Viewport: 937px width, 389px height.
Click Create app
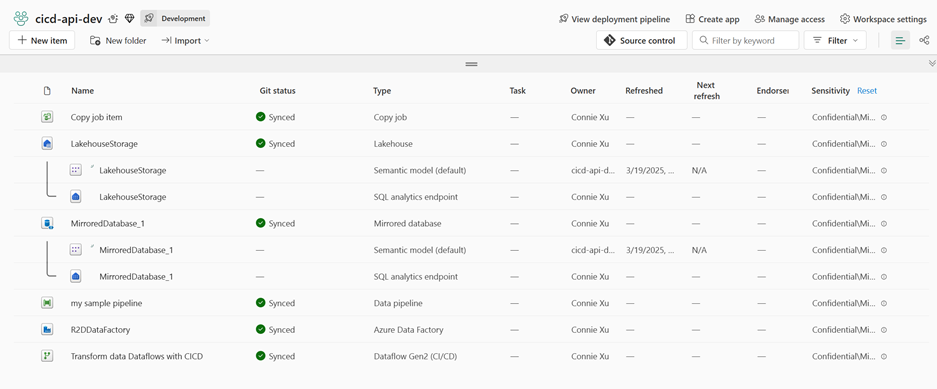[712, 19]
